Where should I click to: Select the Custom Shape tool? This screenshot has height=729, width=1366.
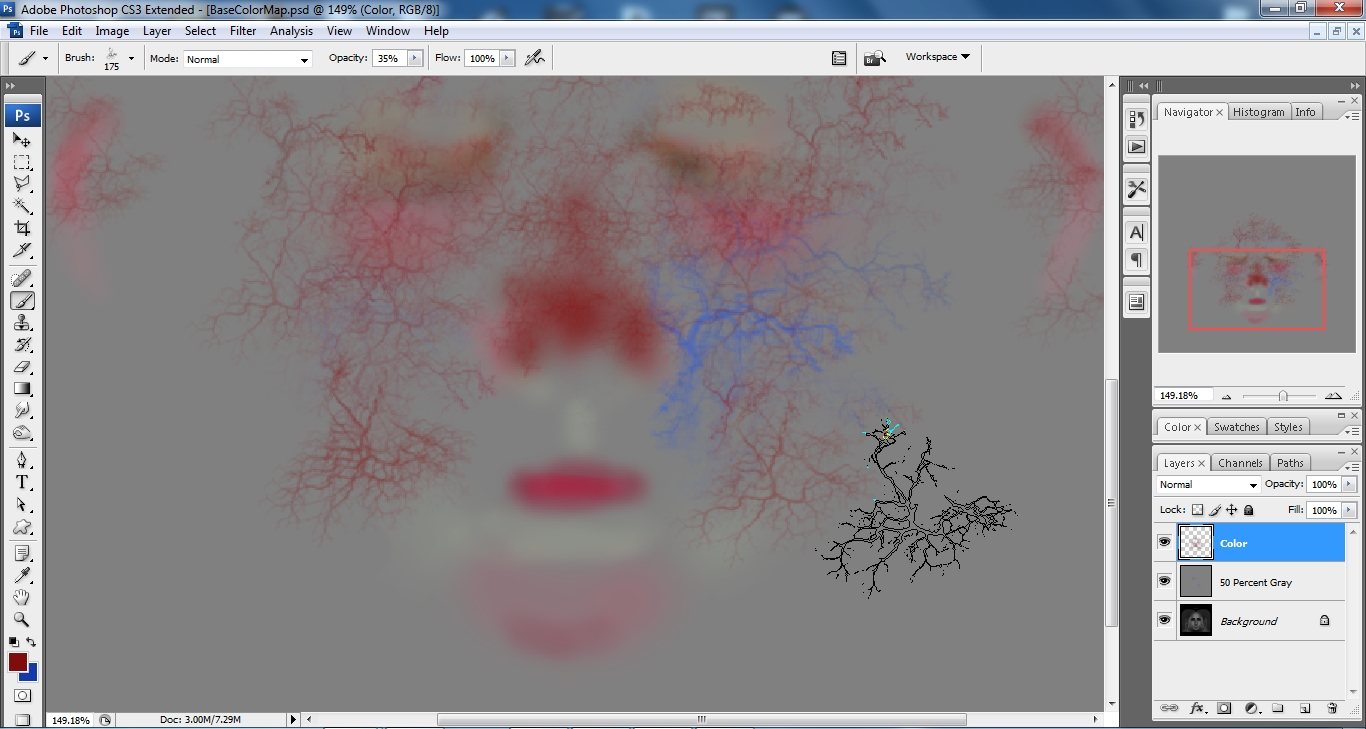(x=22, y=526)
